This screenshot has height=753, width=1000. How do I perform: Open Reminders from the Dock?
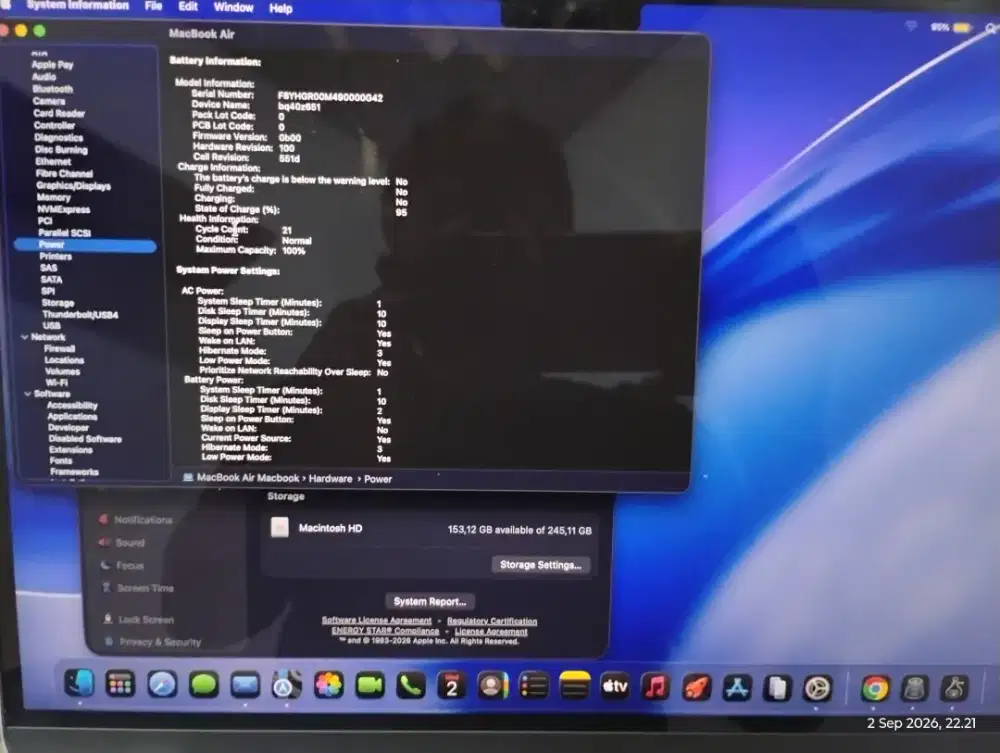point(533,687)
